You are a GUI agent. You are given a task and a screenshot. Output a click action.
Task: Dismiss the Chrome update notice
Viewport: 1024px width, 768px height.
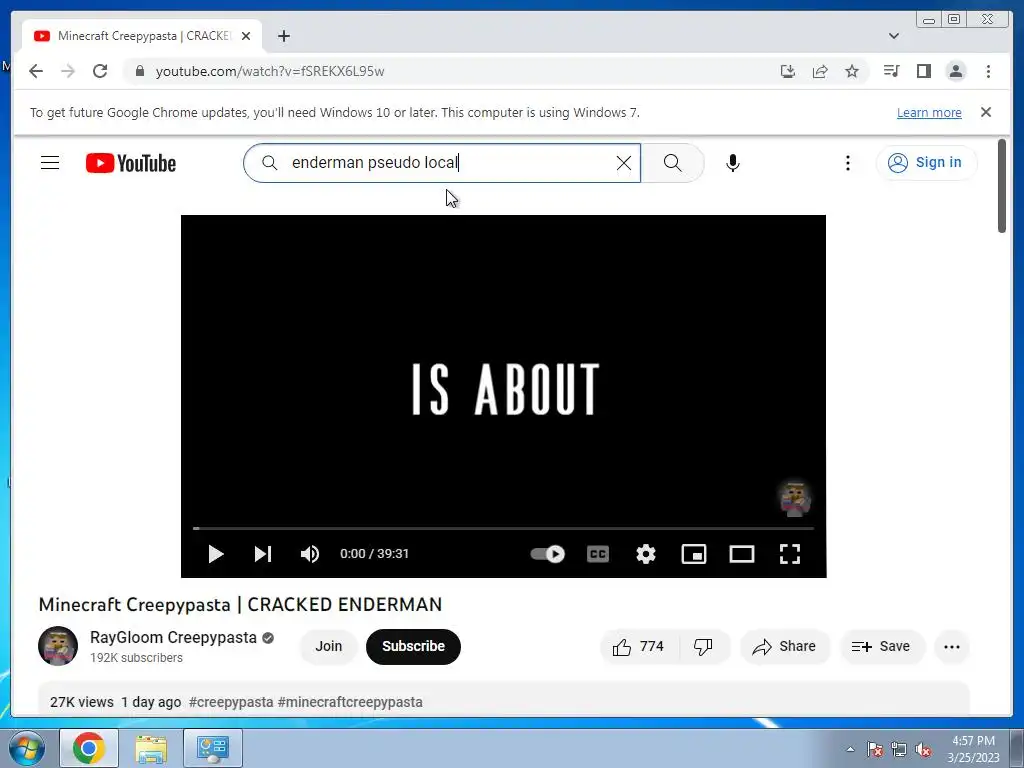point(986,112)
